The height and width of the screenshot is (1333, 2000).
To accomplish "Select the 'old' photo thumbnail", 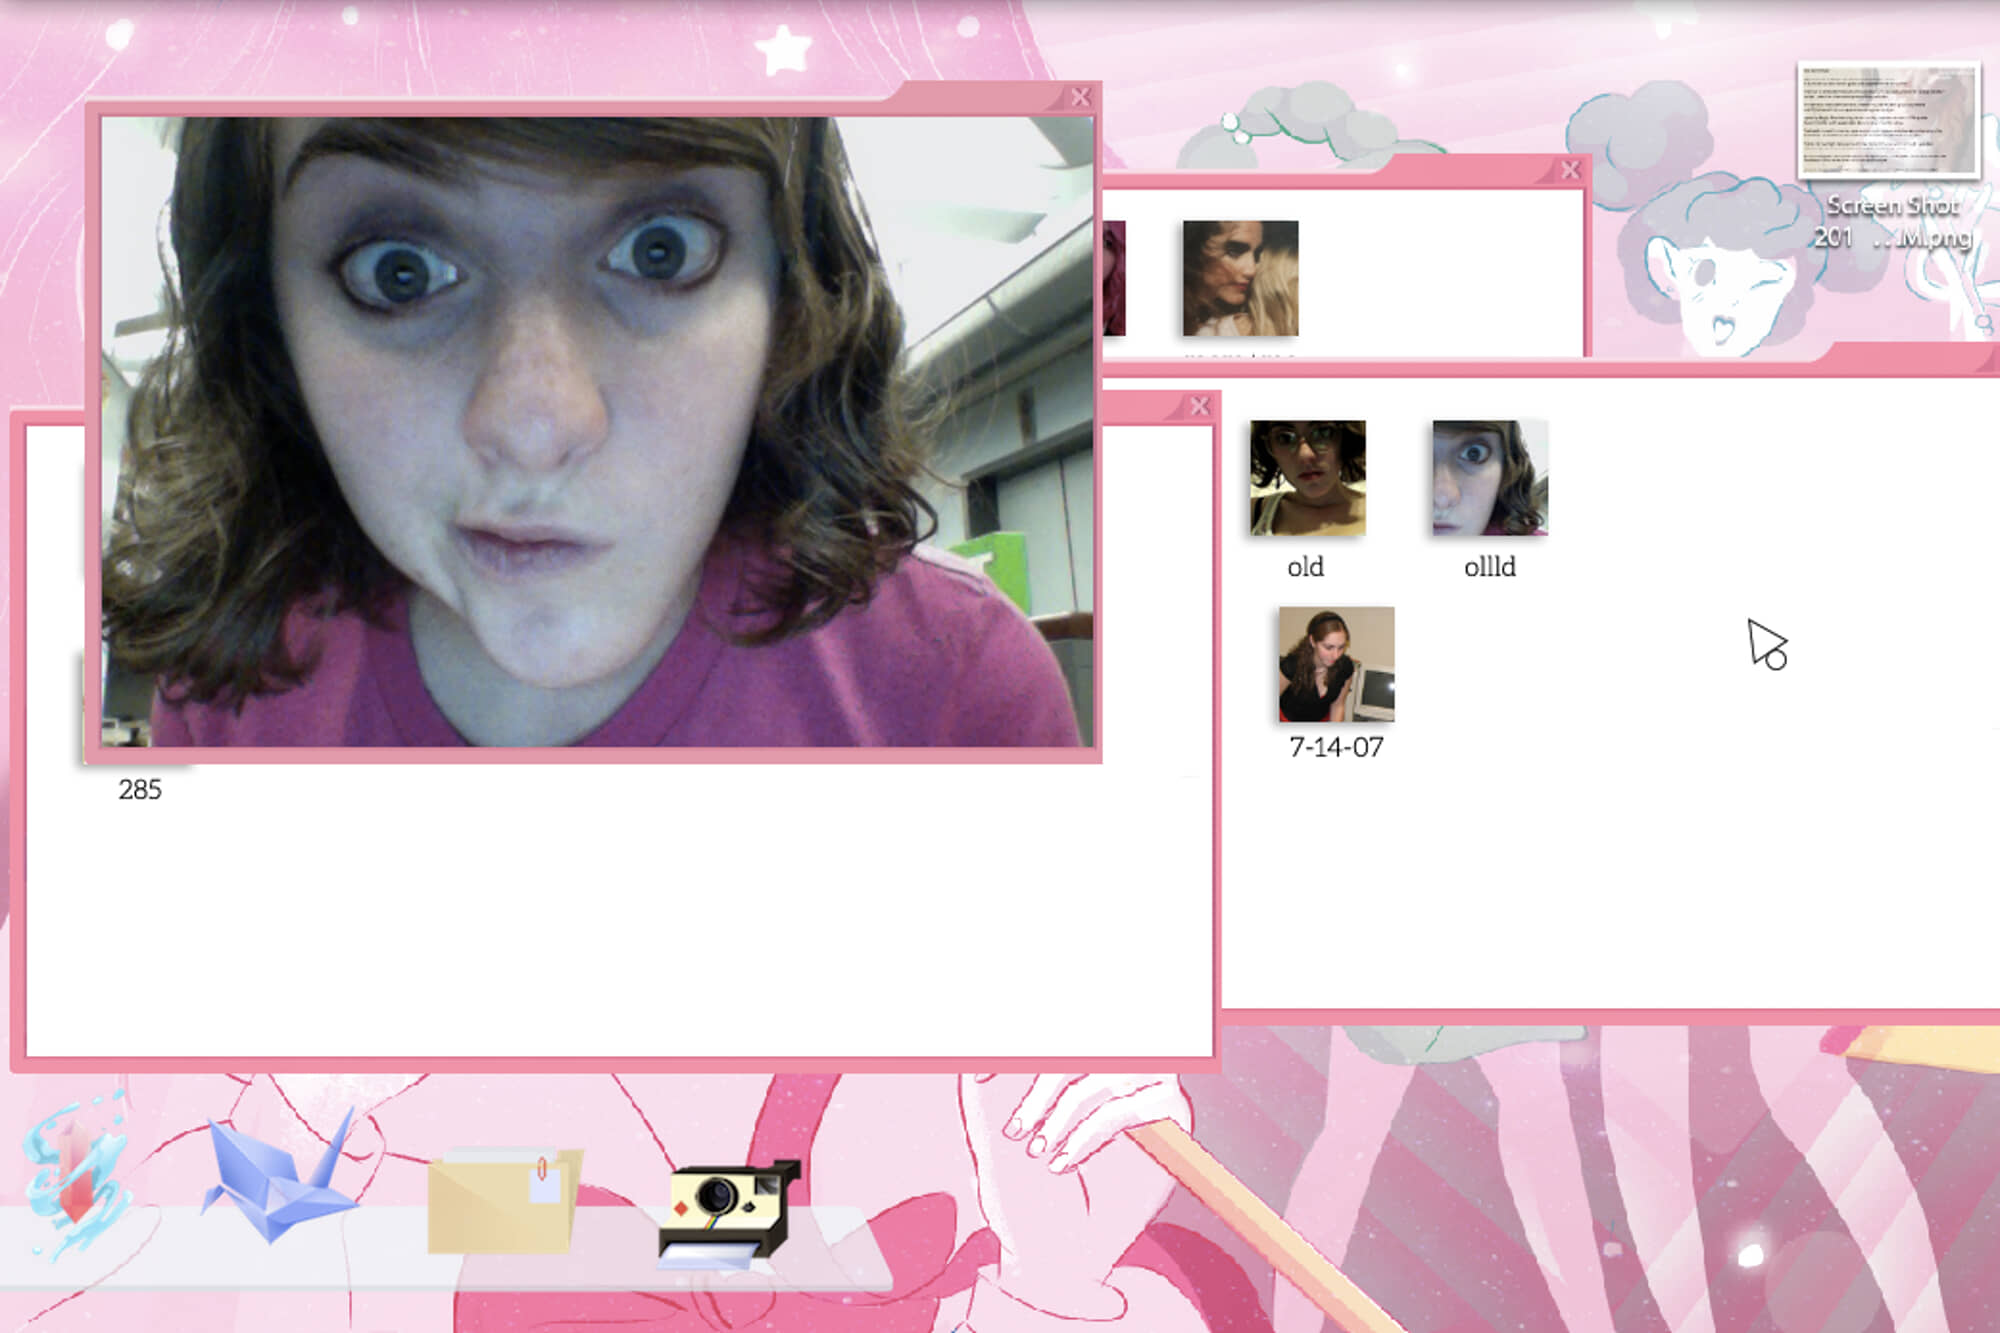I will pos(1307,477).
